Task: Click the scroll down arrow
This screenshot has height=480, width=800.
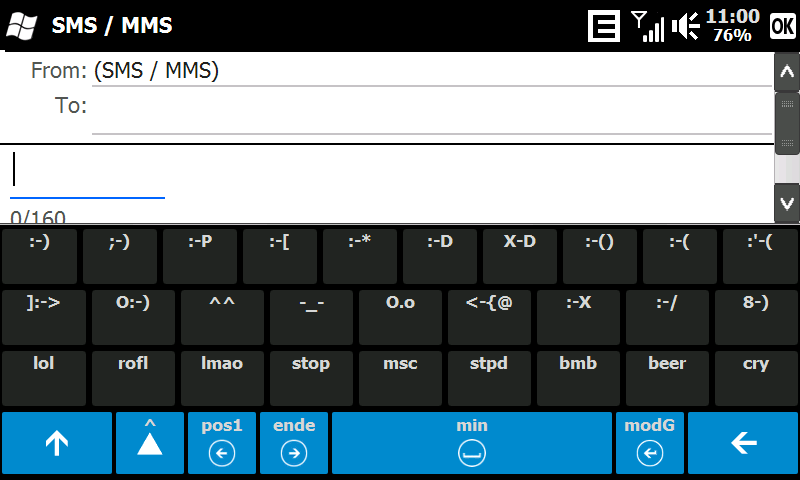Action: (x=787, y=204)
